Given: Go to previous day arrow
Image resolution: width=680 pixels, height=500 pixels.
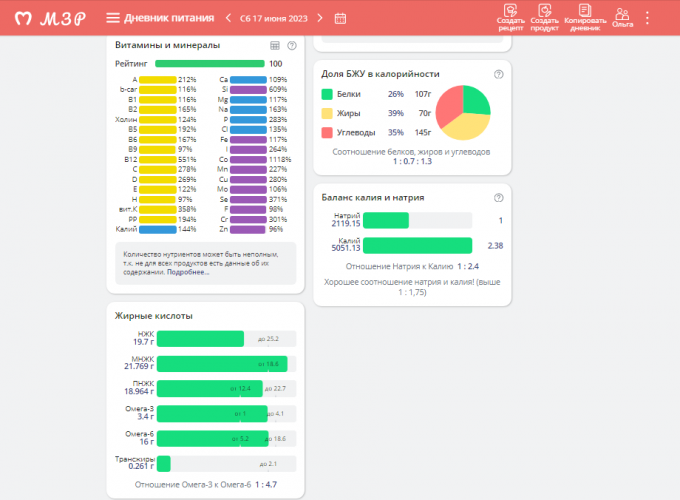Looking at the screenshot, I should pyautogui.click(x=228, y=18).
